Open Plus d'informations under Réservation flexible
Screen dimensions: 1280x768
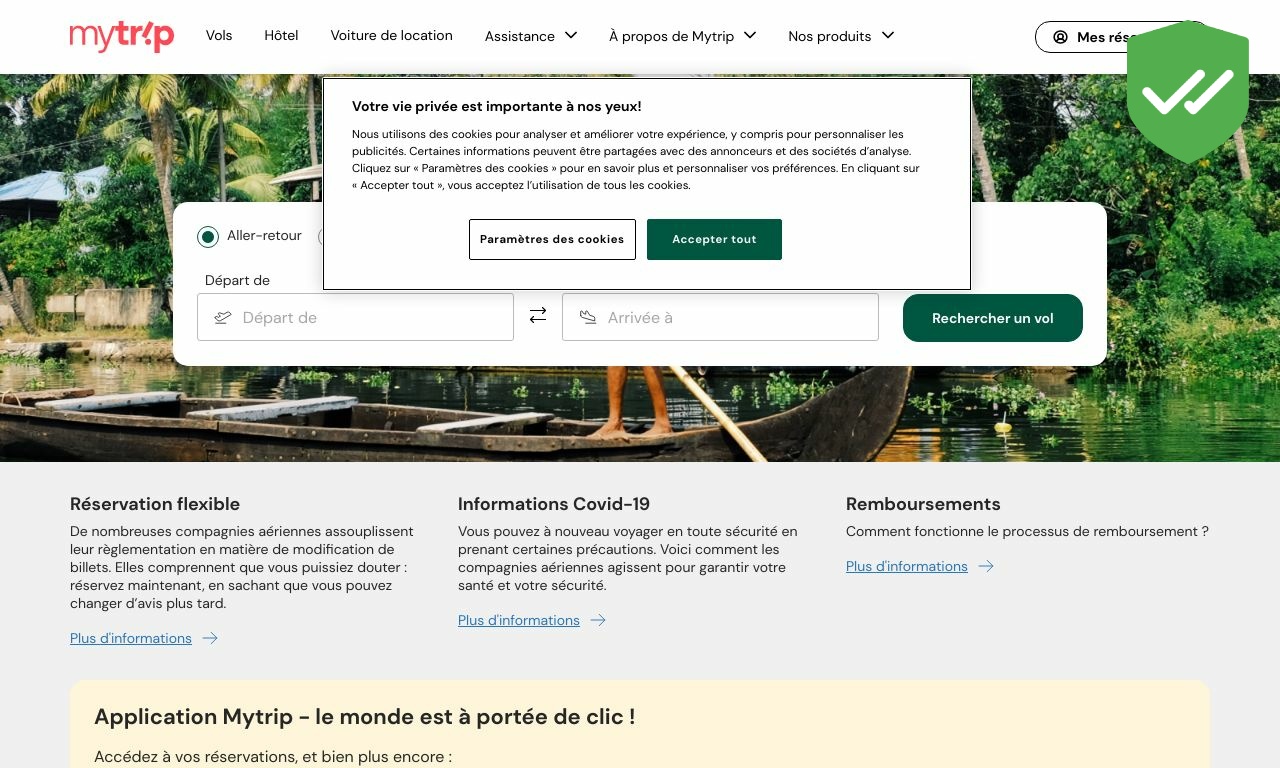tap(131, 638)
